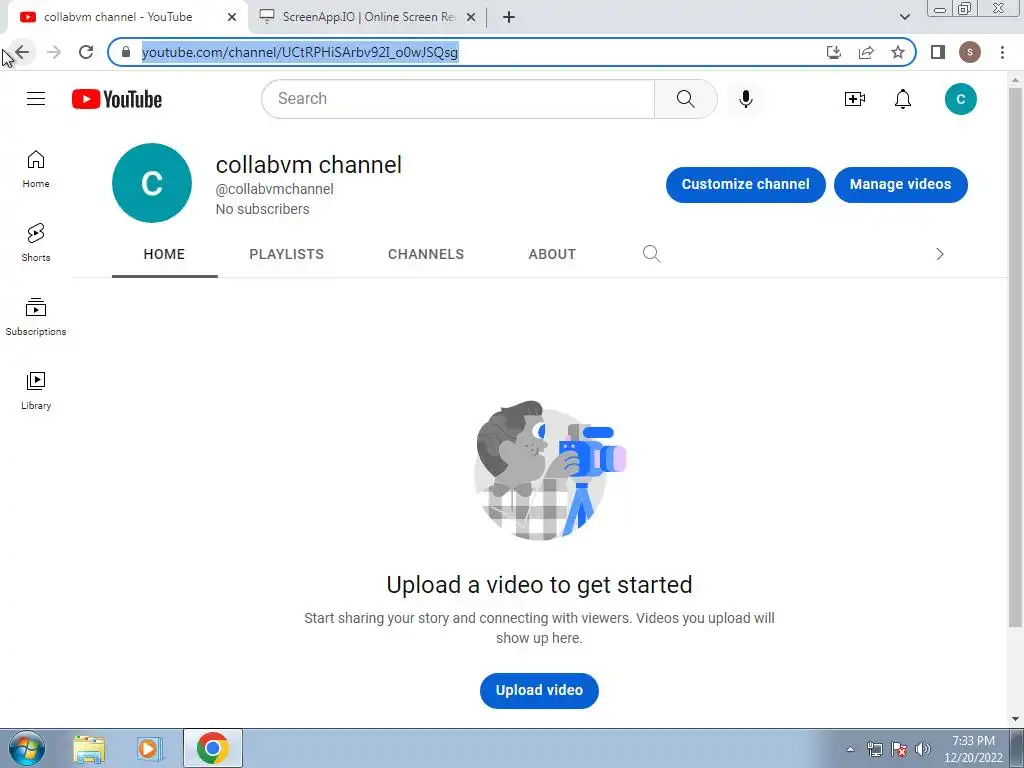1024x768 pixels.
Task: Open the Action Center flag icon
Action: [899, 749]
